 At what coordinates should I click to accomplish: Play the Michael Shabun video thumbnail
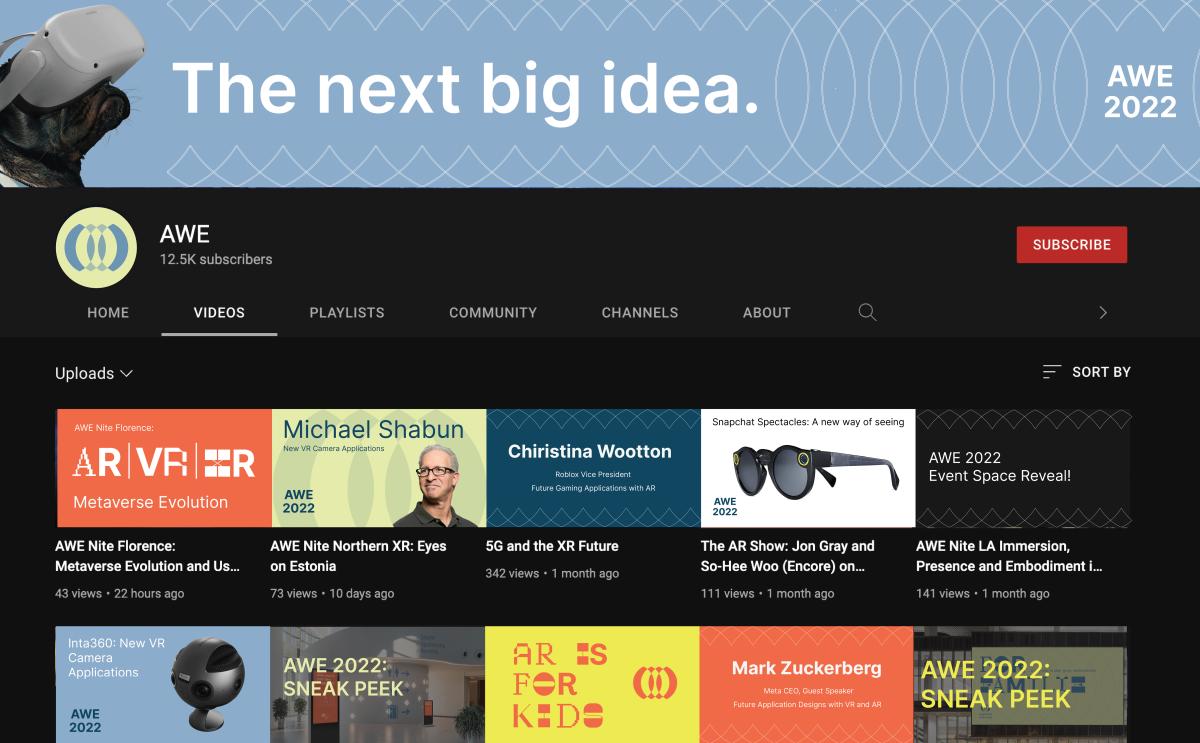378,468
